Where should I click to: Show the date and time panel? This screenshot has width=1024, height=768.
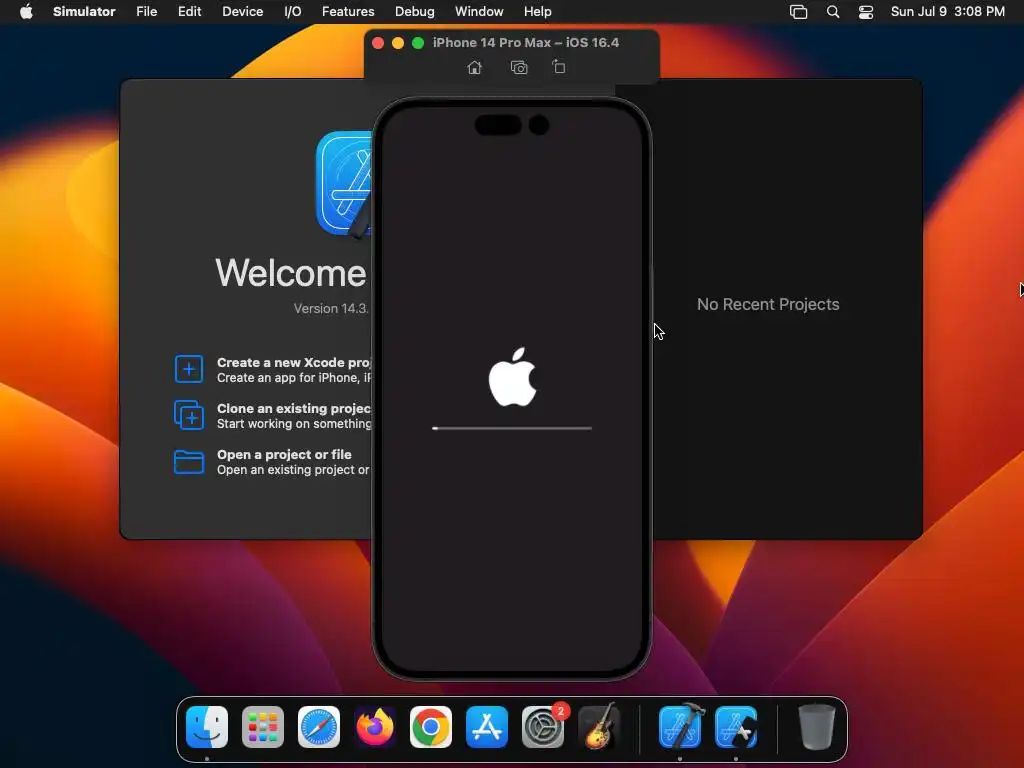948,11
